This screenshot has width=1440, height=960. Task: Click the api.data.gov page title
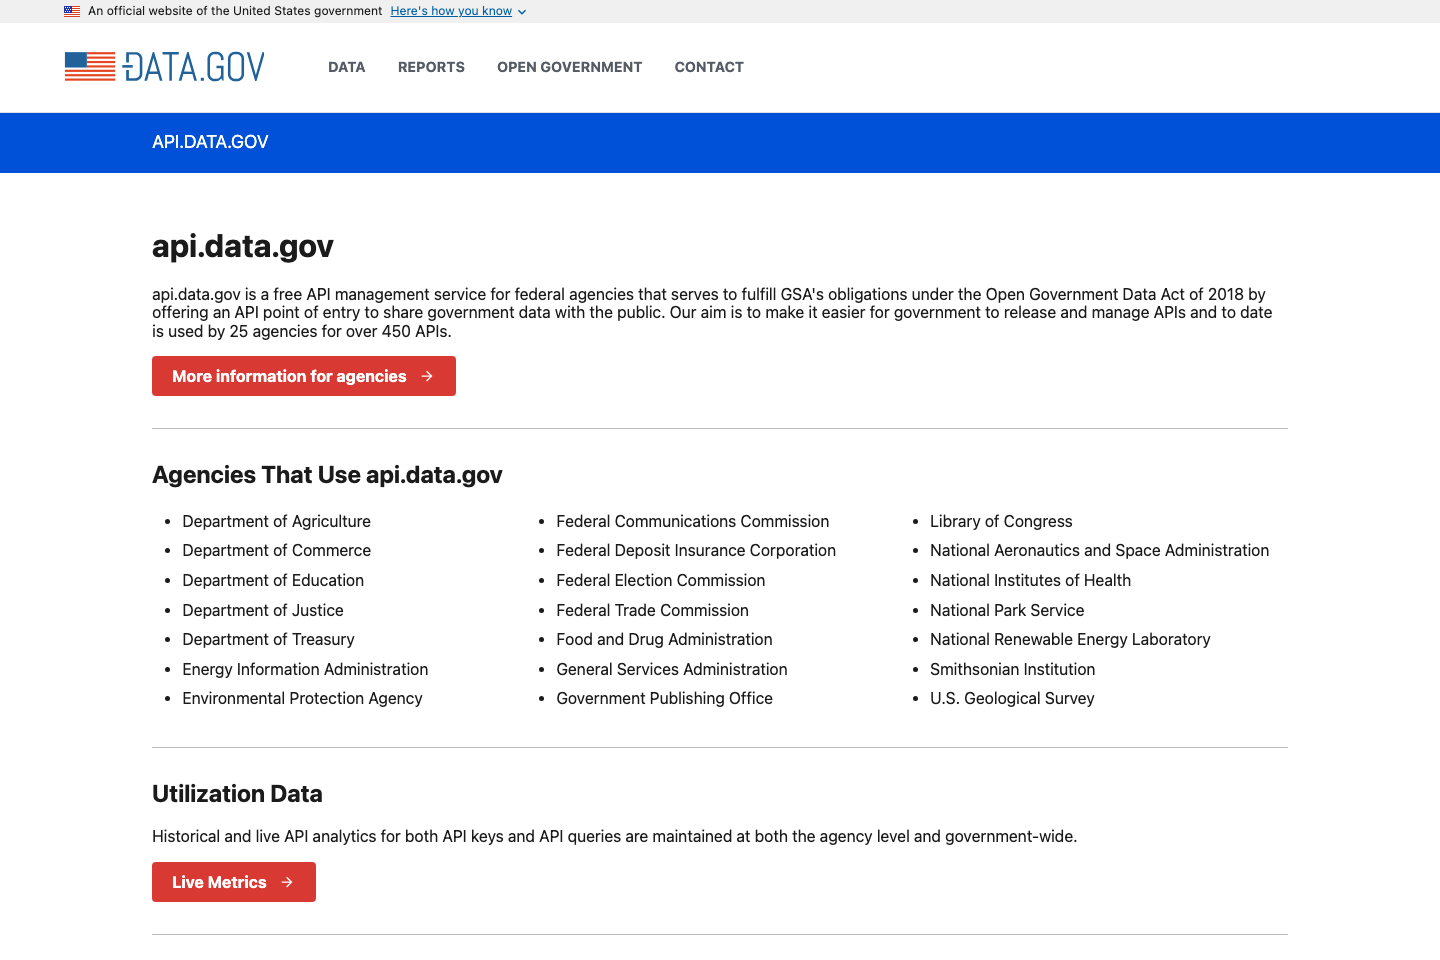242,246
